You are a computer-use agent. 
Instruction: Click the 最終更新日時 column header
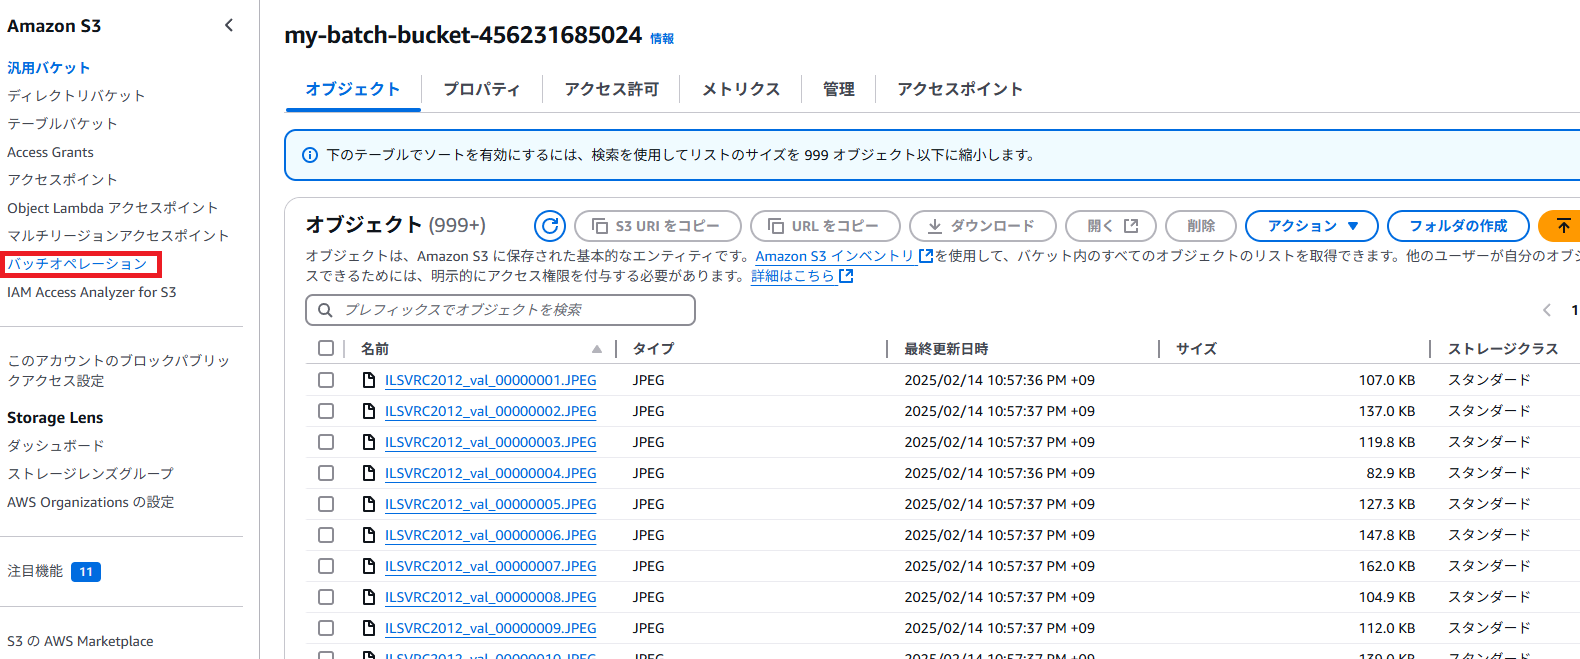point(946,349)
